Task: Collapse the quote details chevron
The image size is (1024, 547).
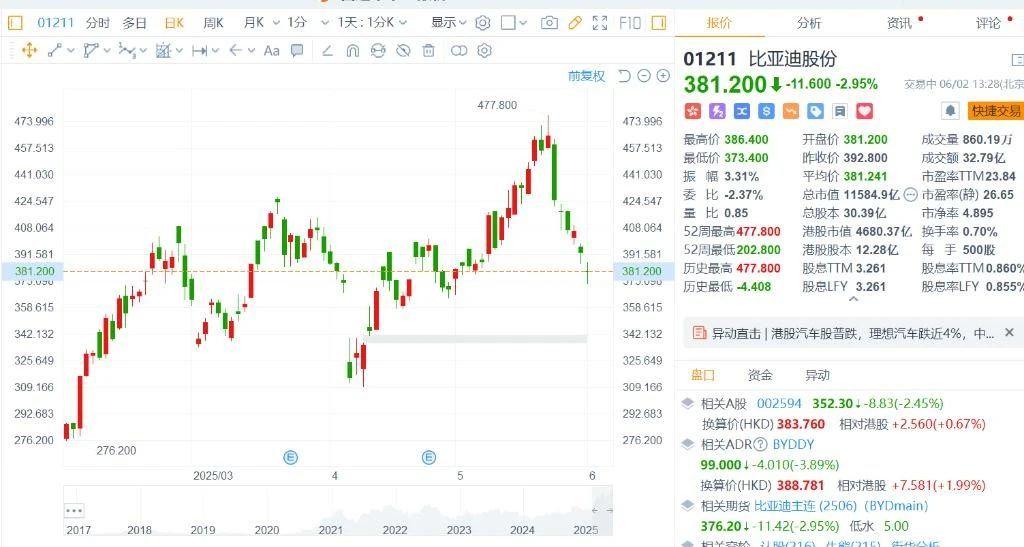Action: [853, 298]
